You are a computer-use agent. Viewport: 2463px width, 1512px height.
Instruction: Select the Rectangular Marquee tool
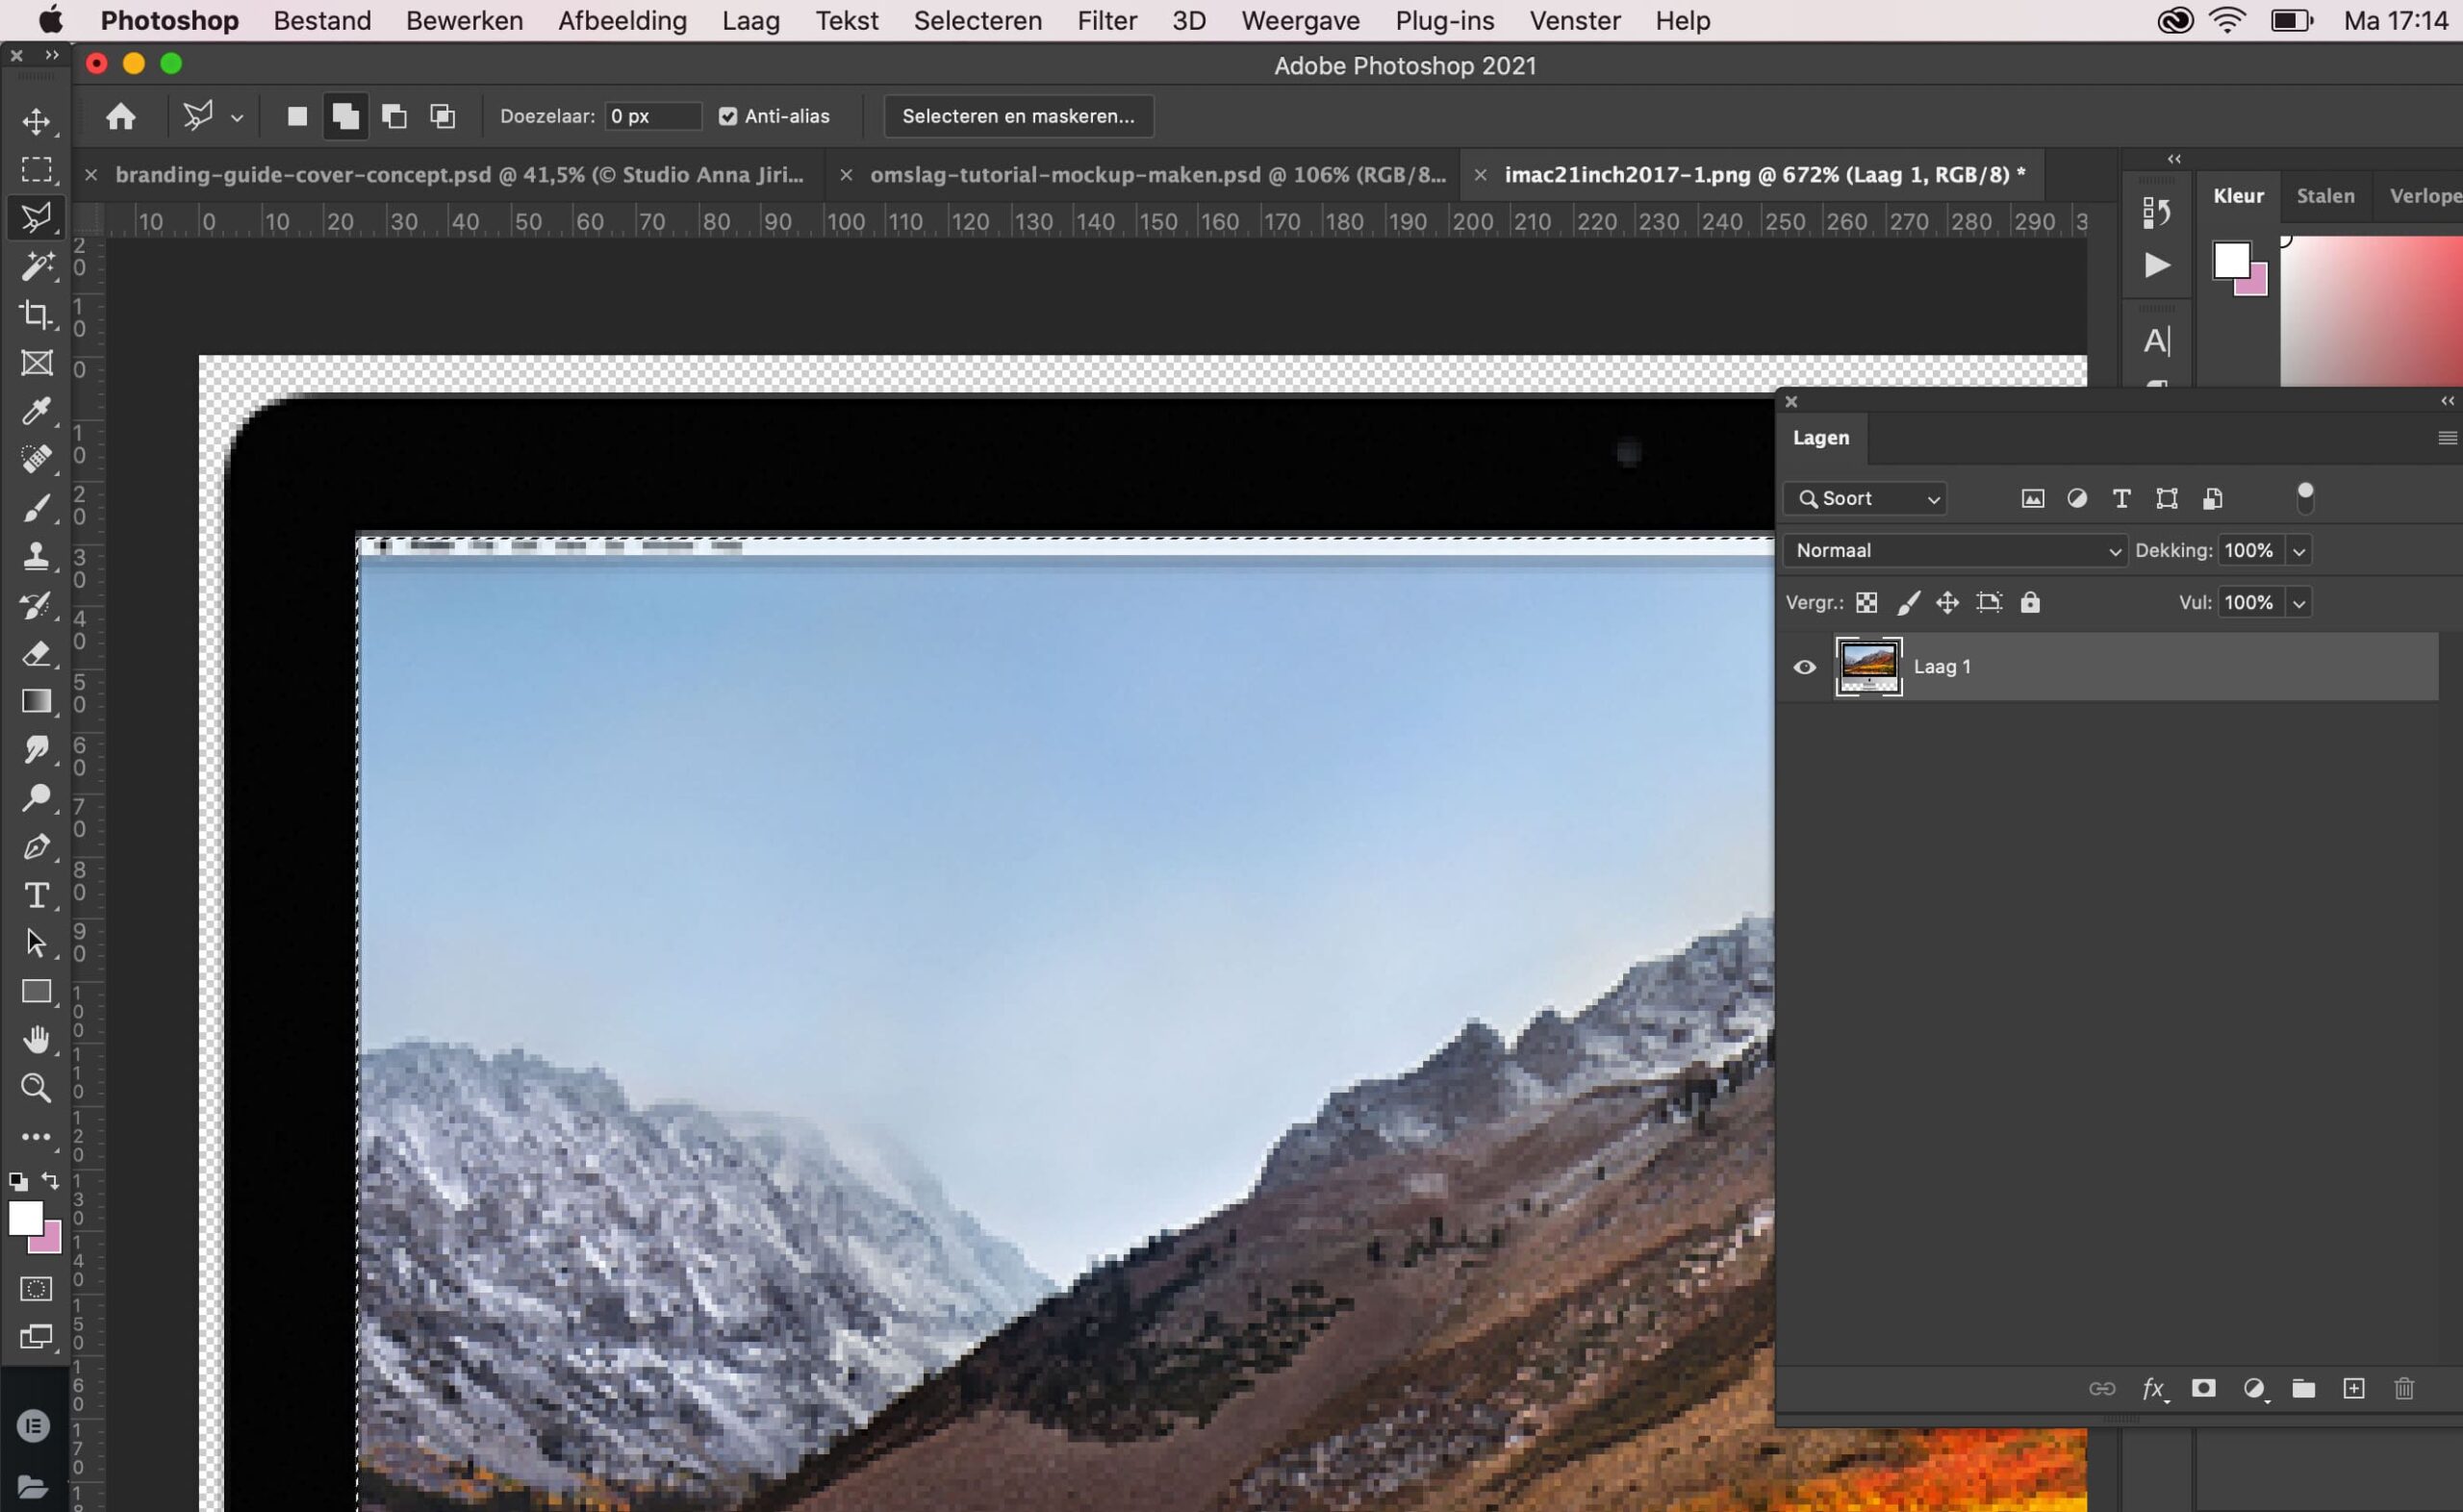37,169
